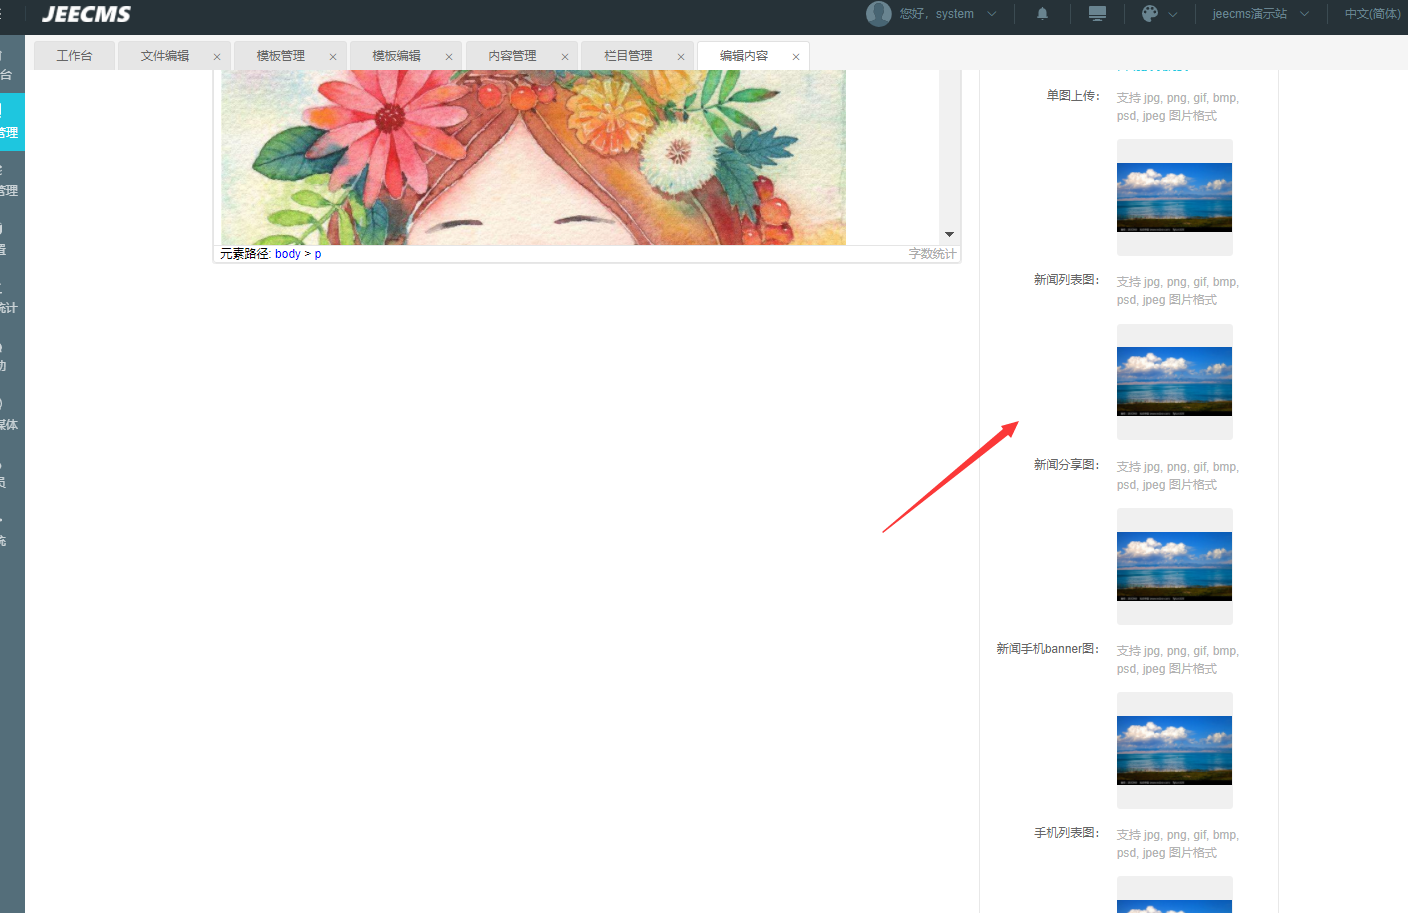
Task: Click the editor scrollbar down arrow
Action: (x=949, y=234)
